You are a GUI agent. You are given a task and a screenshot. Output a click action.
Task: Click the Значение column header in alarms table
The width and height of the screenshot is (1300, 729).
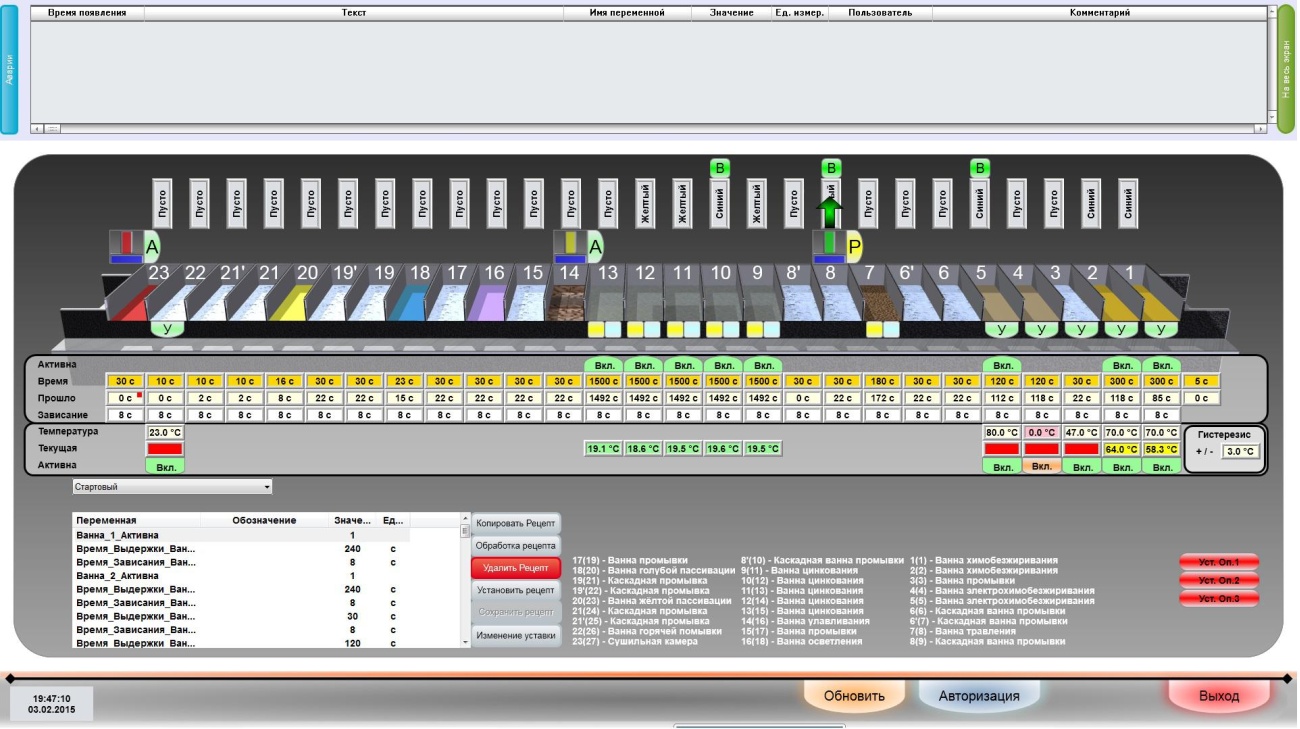pos(731,13)
